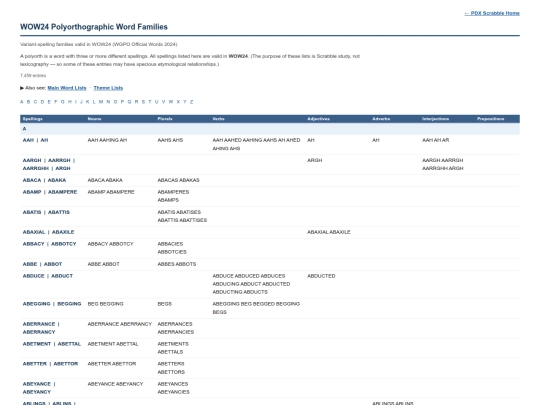Image resolution: width=540 pixels, height=405 pixels.
Task: Jump to letter E in alphabet index
Action: (49, 102)
